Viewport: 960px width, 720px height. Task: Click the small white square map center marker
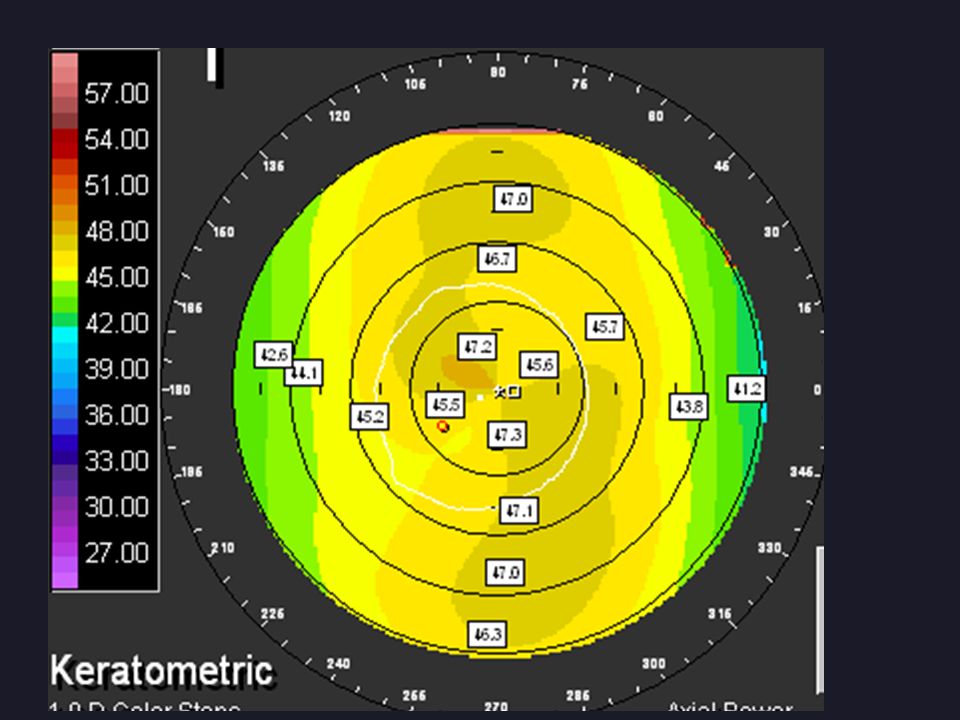coord(480,397)
